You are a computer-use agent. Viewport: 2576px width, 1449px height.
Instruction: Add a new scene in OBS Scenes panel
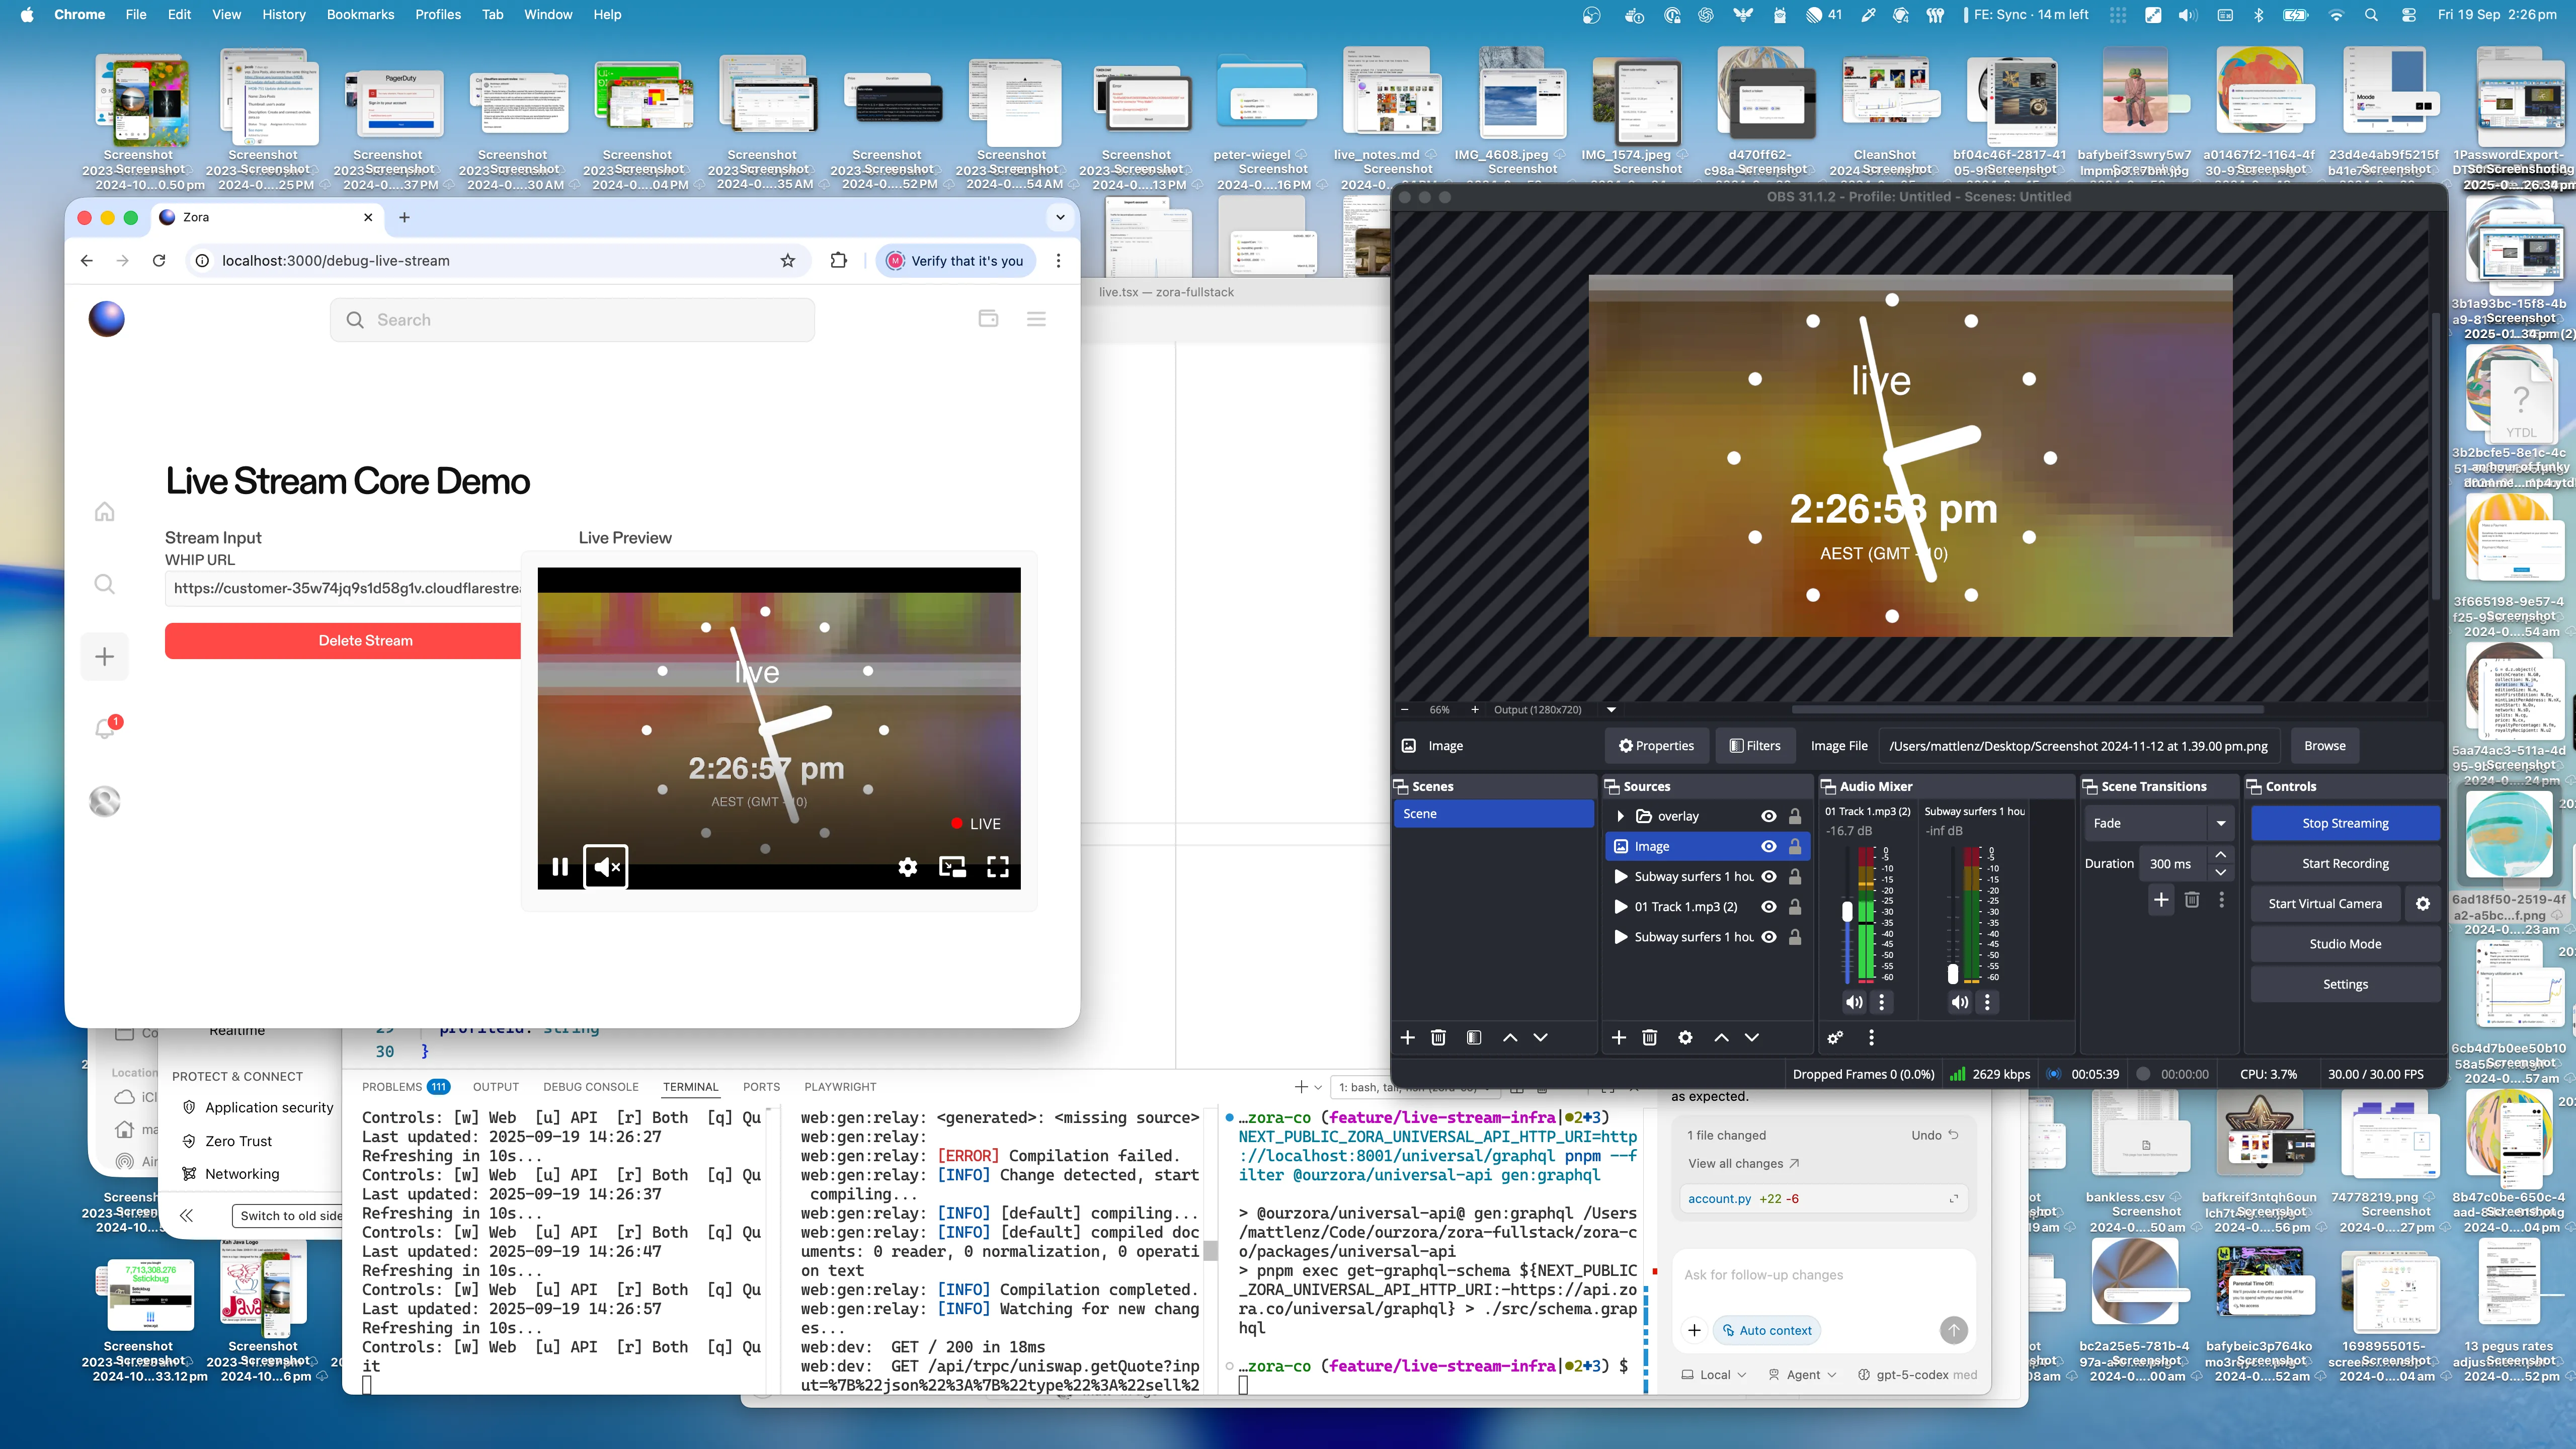[x=1407, y=1037]
